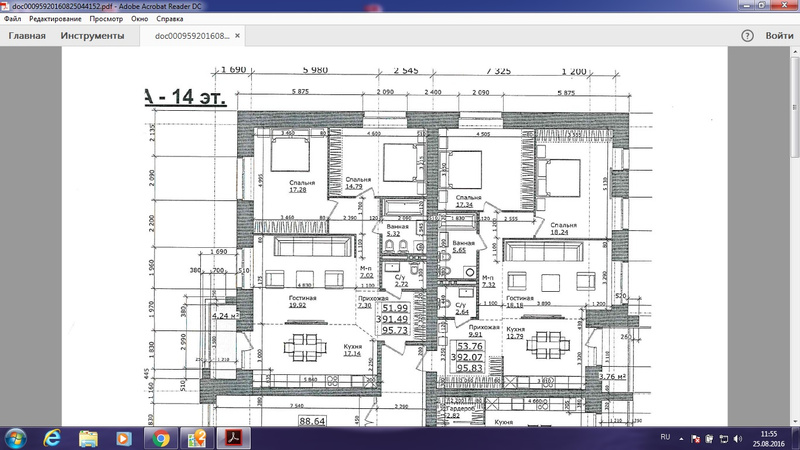Click the 'Спальня 14.79' room label

358,183
